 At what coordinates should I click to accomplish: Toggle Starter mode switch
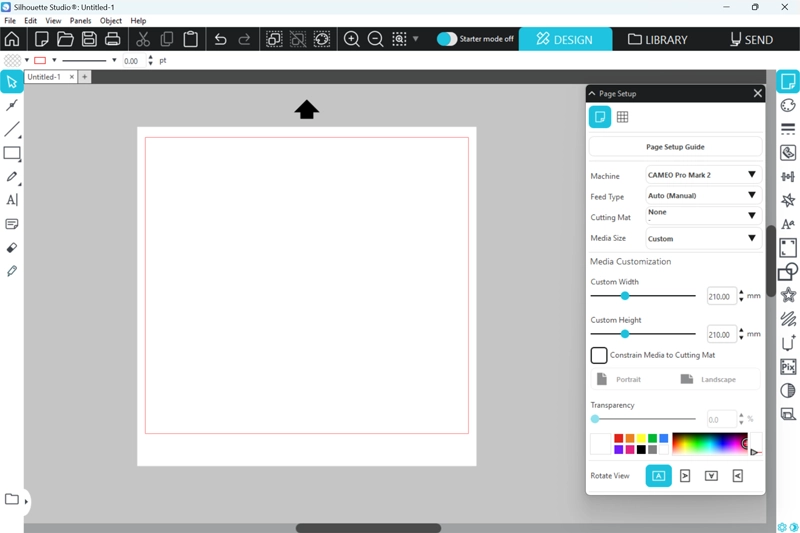[x=447, y=39]
